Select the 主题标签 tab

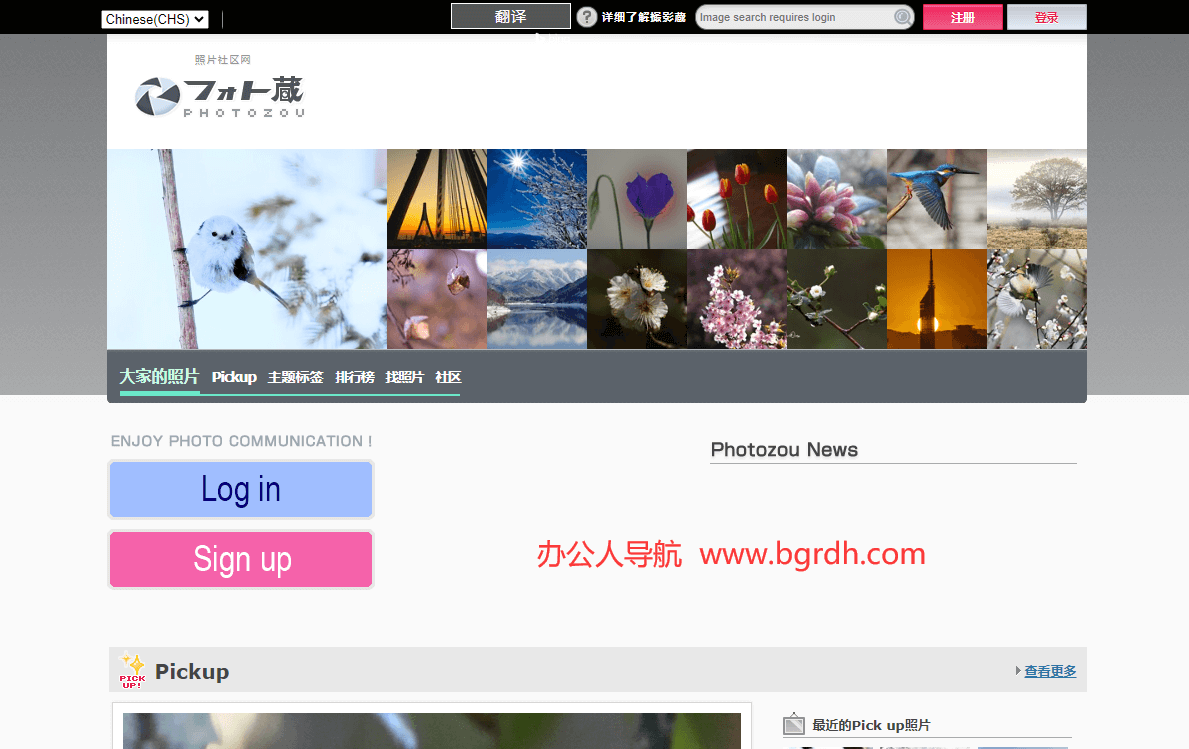295,377
